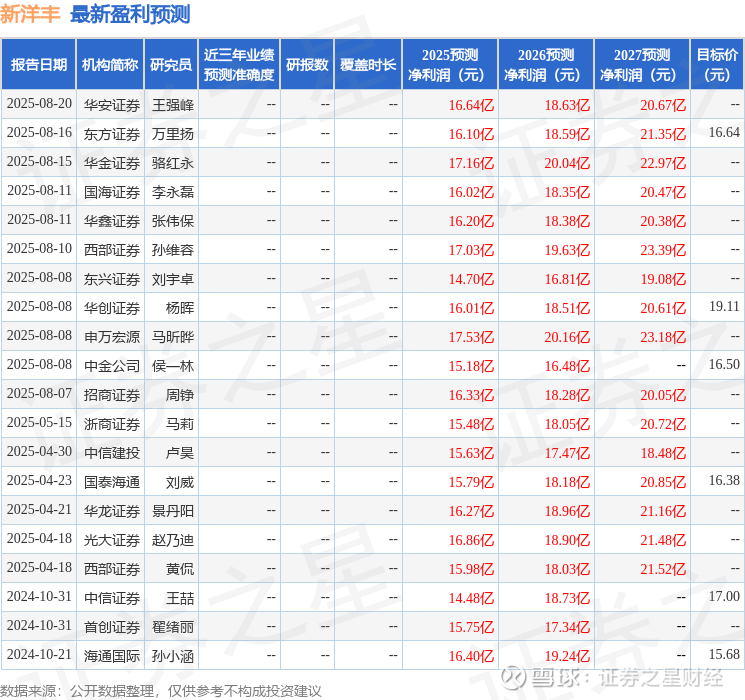Click the target price 16.64
Image resolution: width=745 pixels, height=700 pixels.
click(x=724, y=132)
